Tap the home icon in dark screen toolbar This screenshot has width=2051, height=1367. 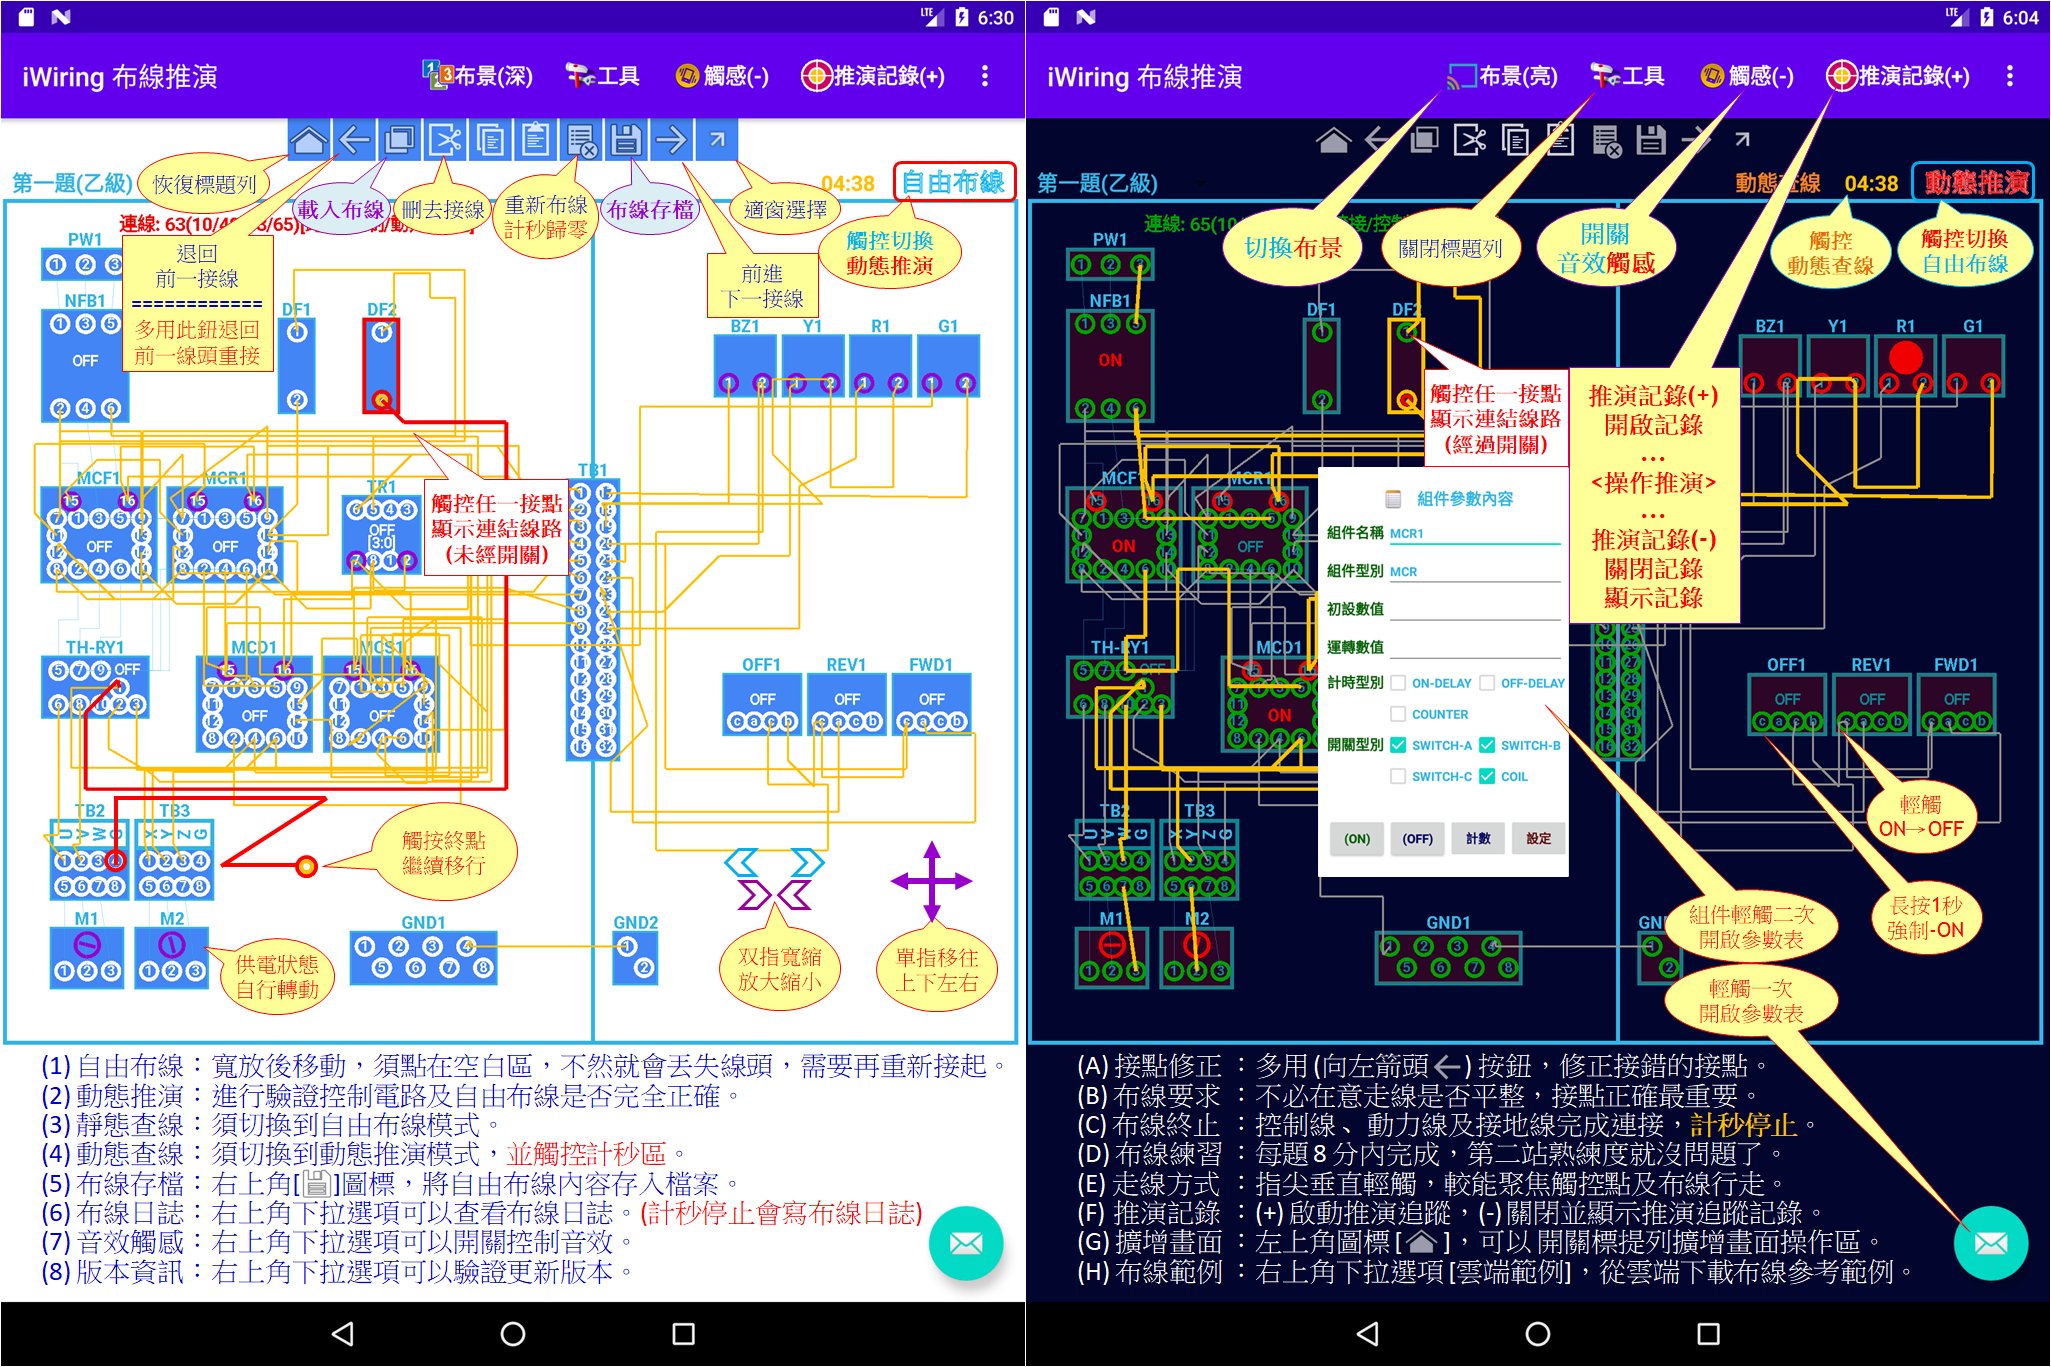[1333, 140]
